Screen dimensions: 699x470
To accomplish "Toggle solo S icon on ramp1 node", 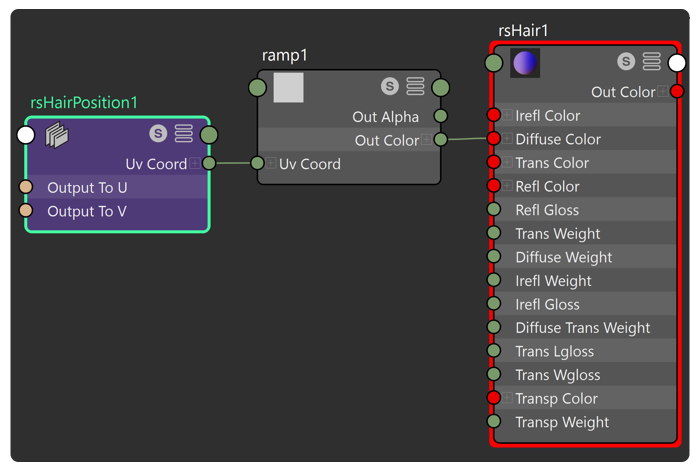I will pos(390,86).
